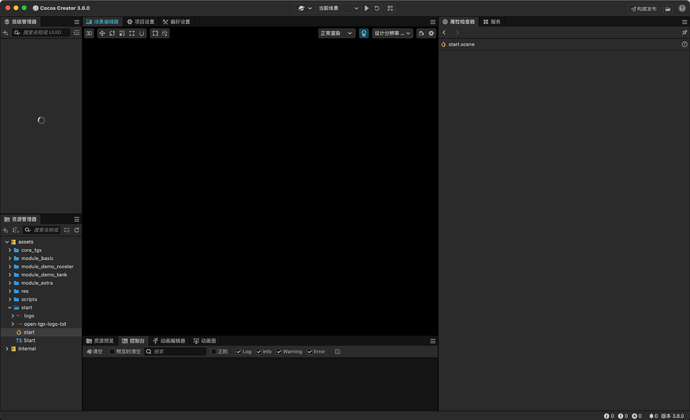This screenshot has width=690, height=420.
Task: Switch to the 服务 tab
Action: click(492, 22)
